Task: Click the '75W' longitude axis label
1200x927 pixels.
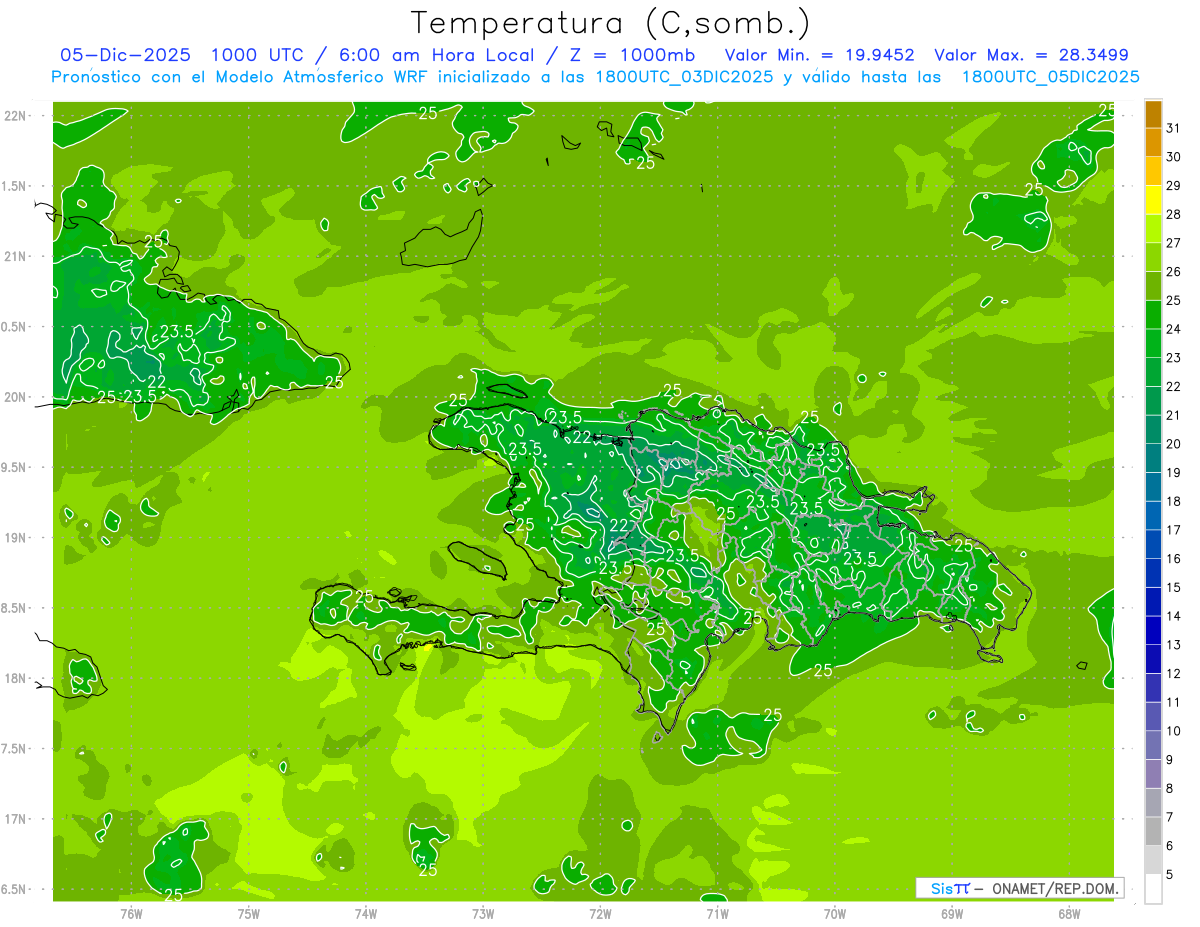Action: pos(249,914)
